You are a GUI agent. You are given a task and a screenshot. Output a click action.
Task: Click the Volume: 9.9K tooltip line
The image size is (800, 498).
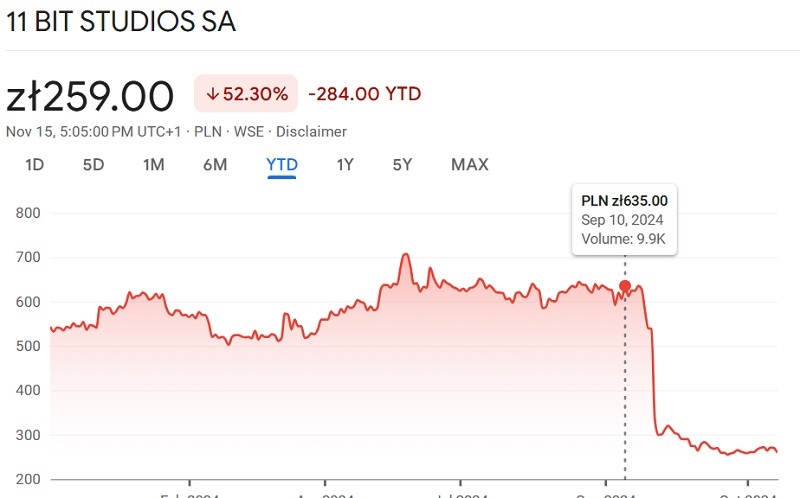coord(623,239)
